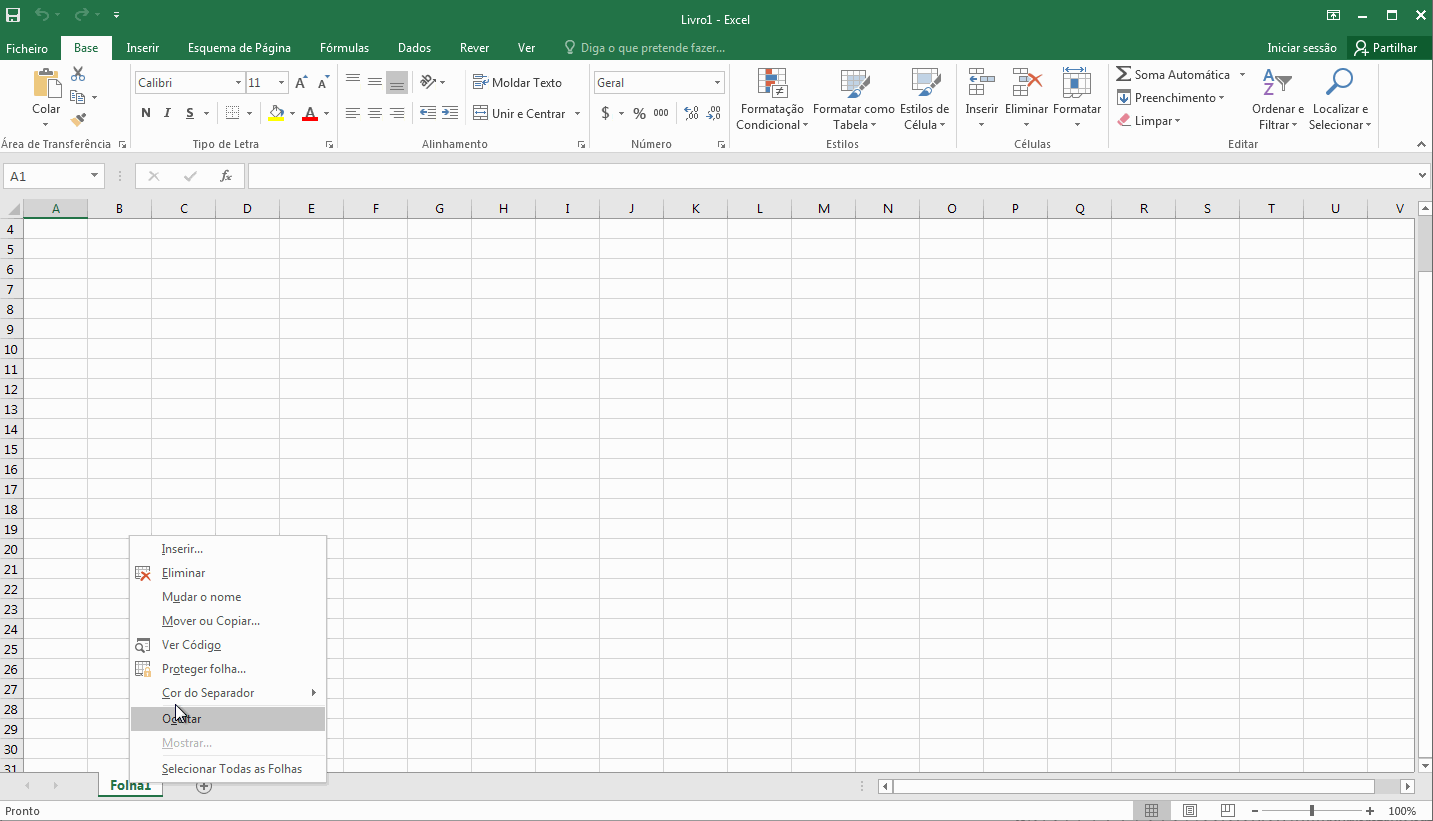This screenshot has height=821, width=1433.
Task: Click the thousands separator 000 icon
Action: (x=661, y=113)
